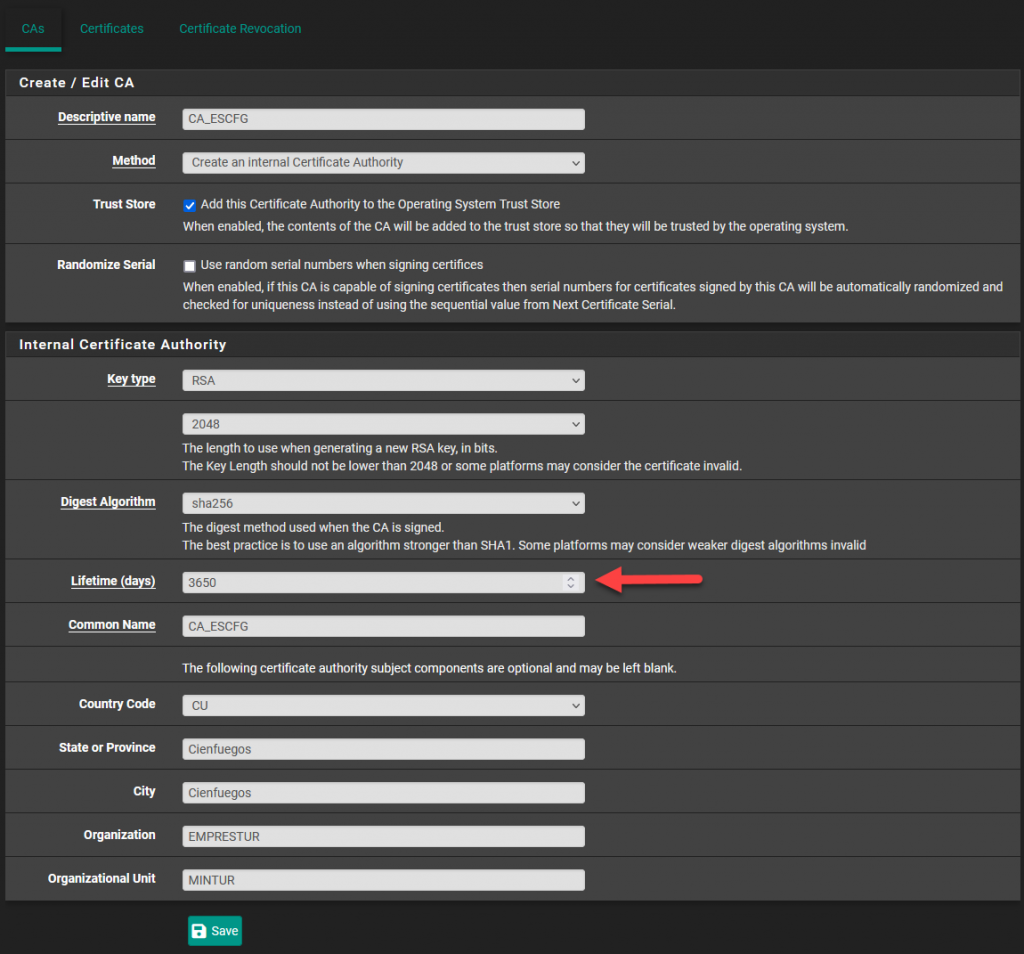Select the CAs tab

point(33,29)
